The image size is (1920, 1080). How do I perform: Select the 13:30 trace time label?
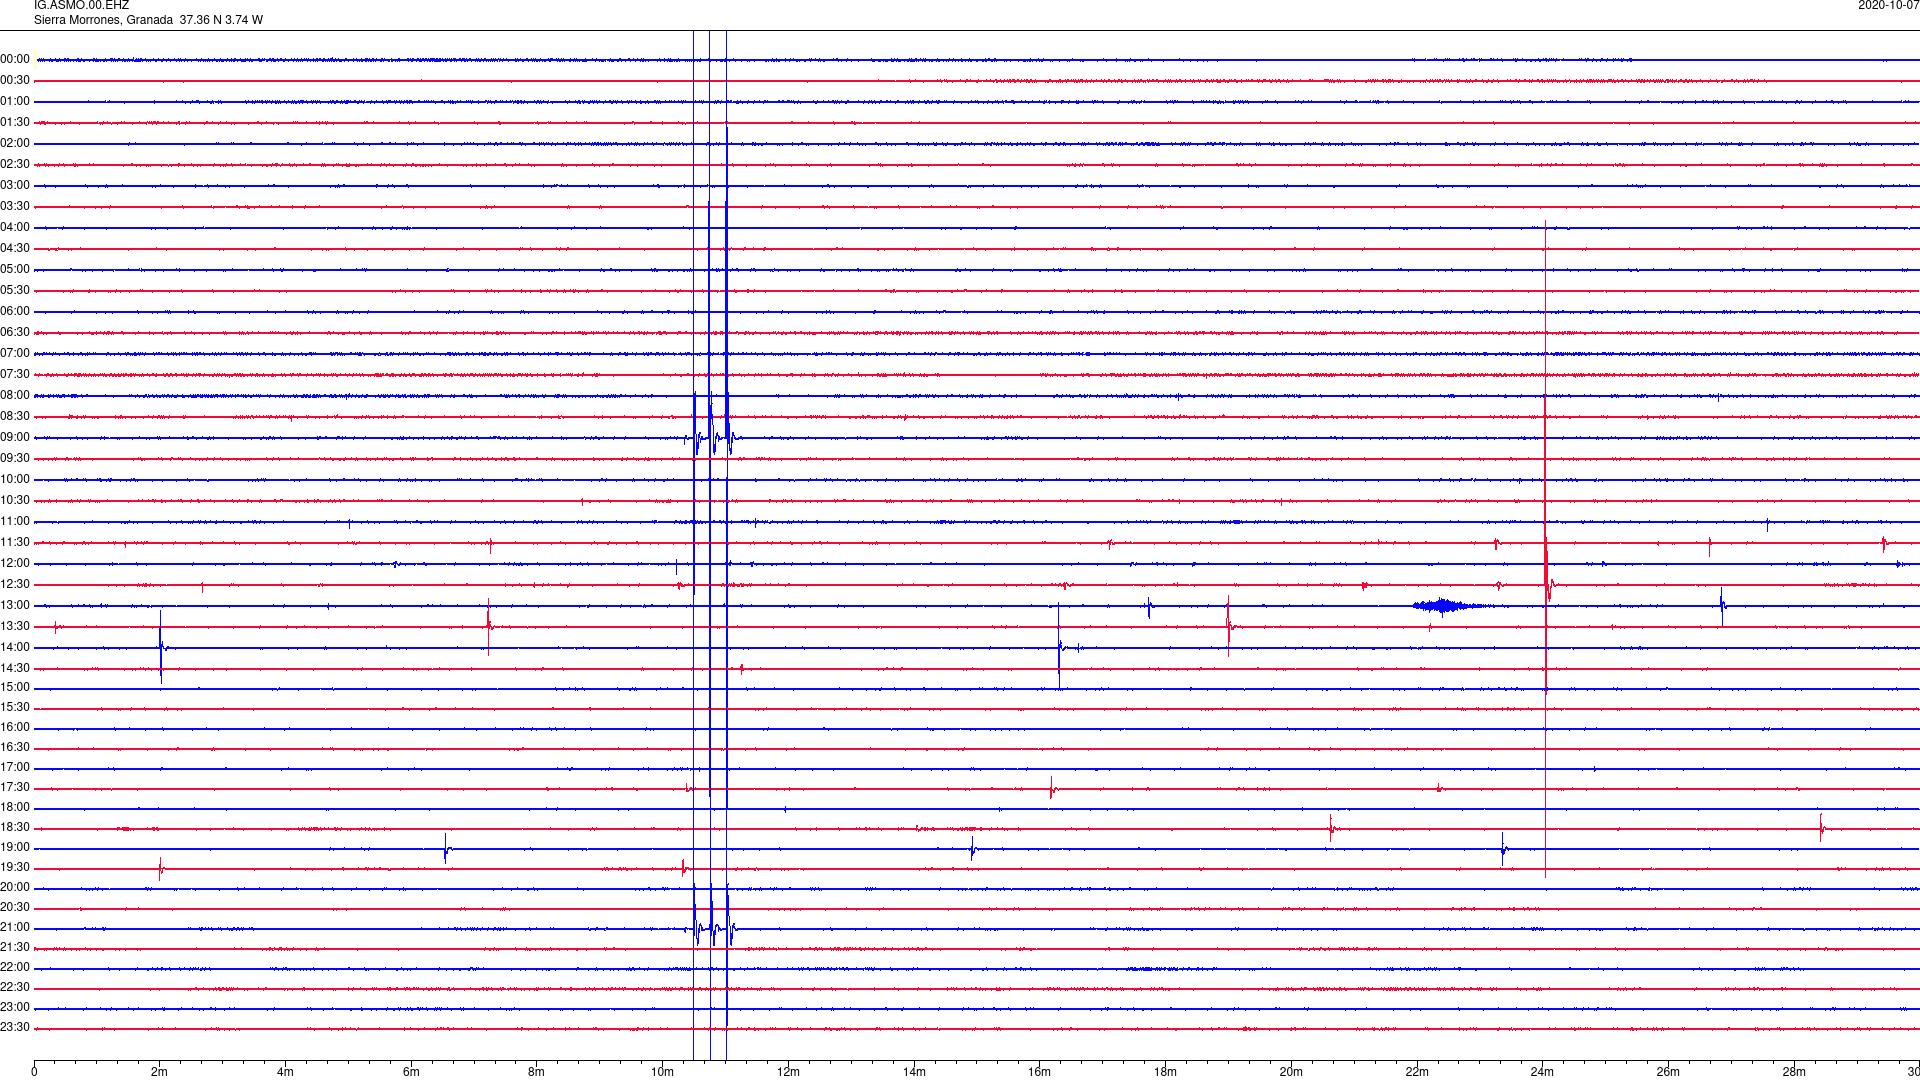[x=15, y=627]
